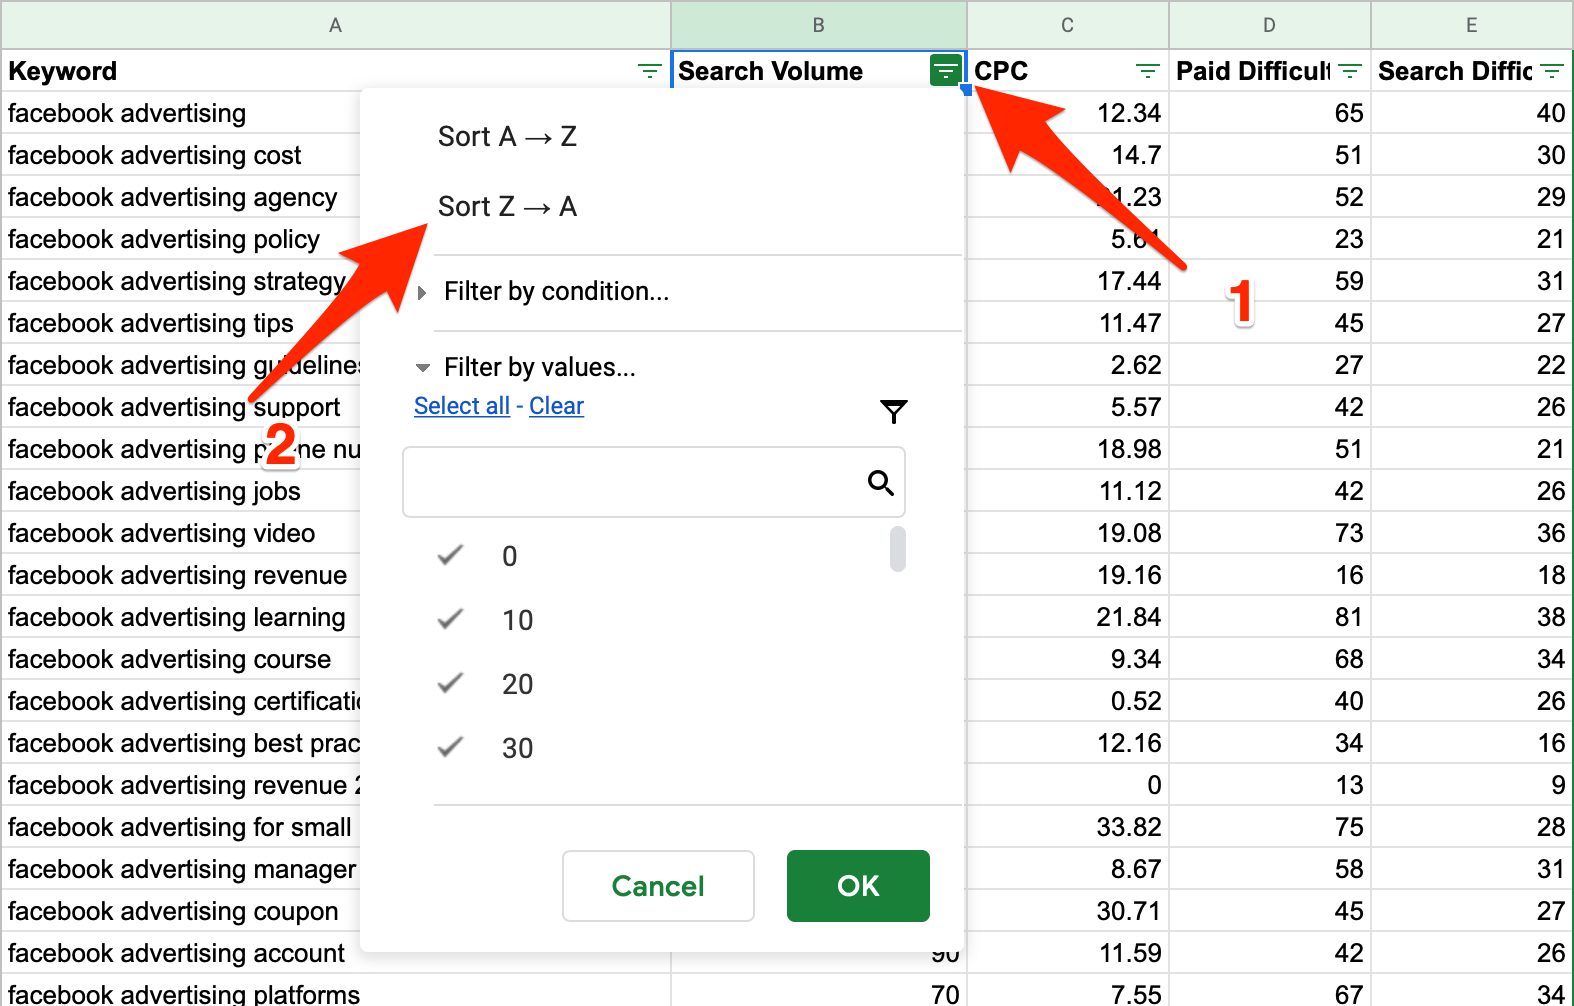Select column A header
Image resolution: width=1574 pixels, height=1006 pixels.
(336, 25)
